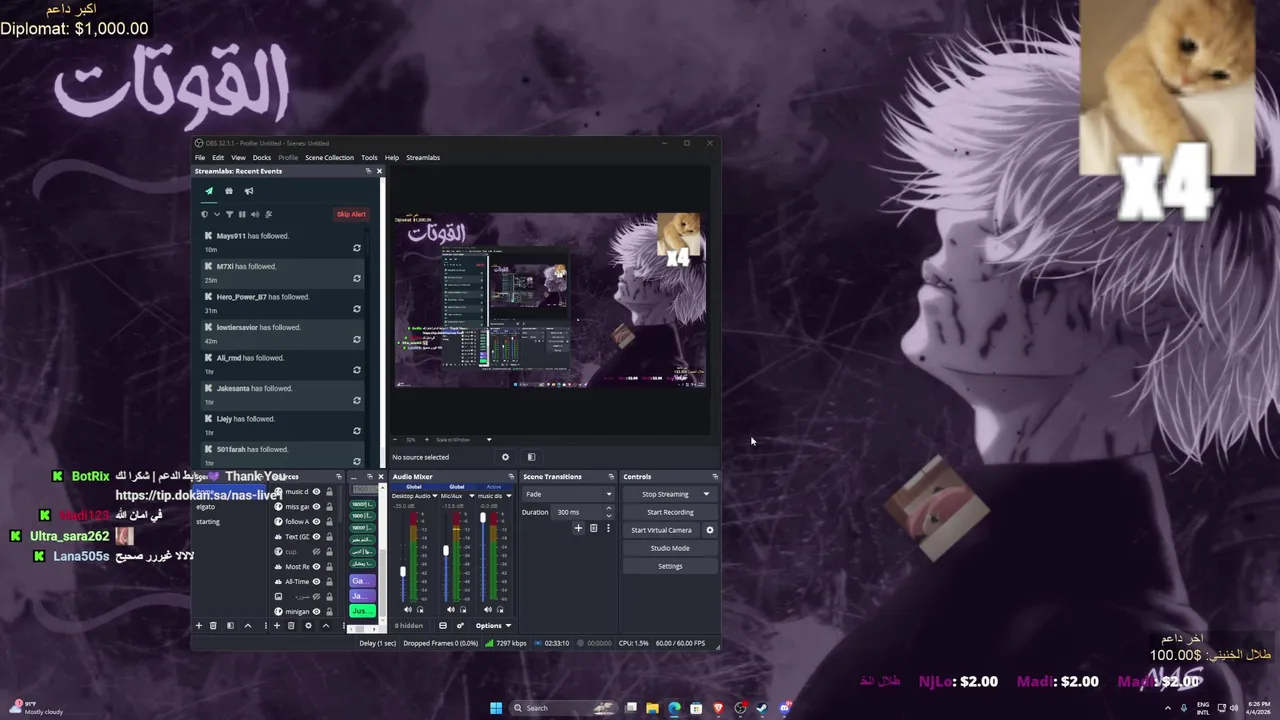Viewport: 1280px width, 720px height.
Task: Click the shield icon in events toolbar
Action: [x=205, y=214]
